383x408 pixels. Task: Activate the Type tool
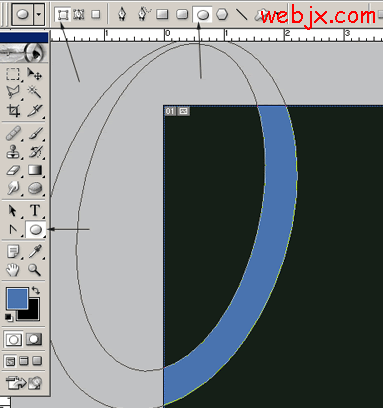[35, 211]
